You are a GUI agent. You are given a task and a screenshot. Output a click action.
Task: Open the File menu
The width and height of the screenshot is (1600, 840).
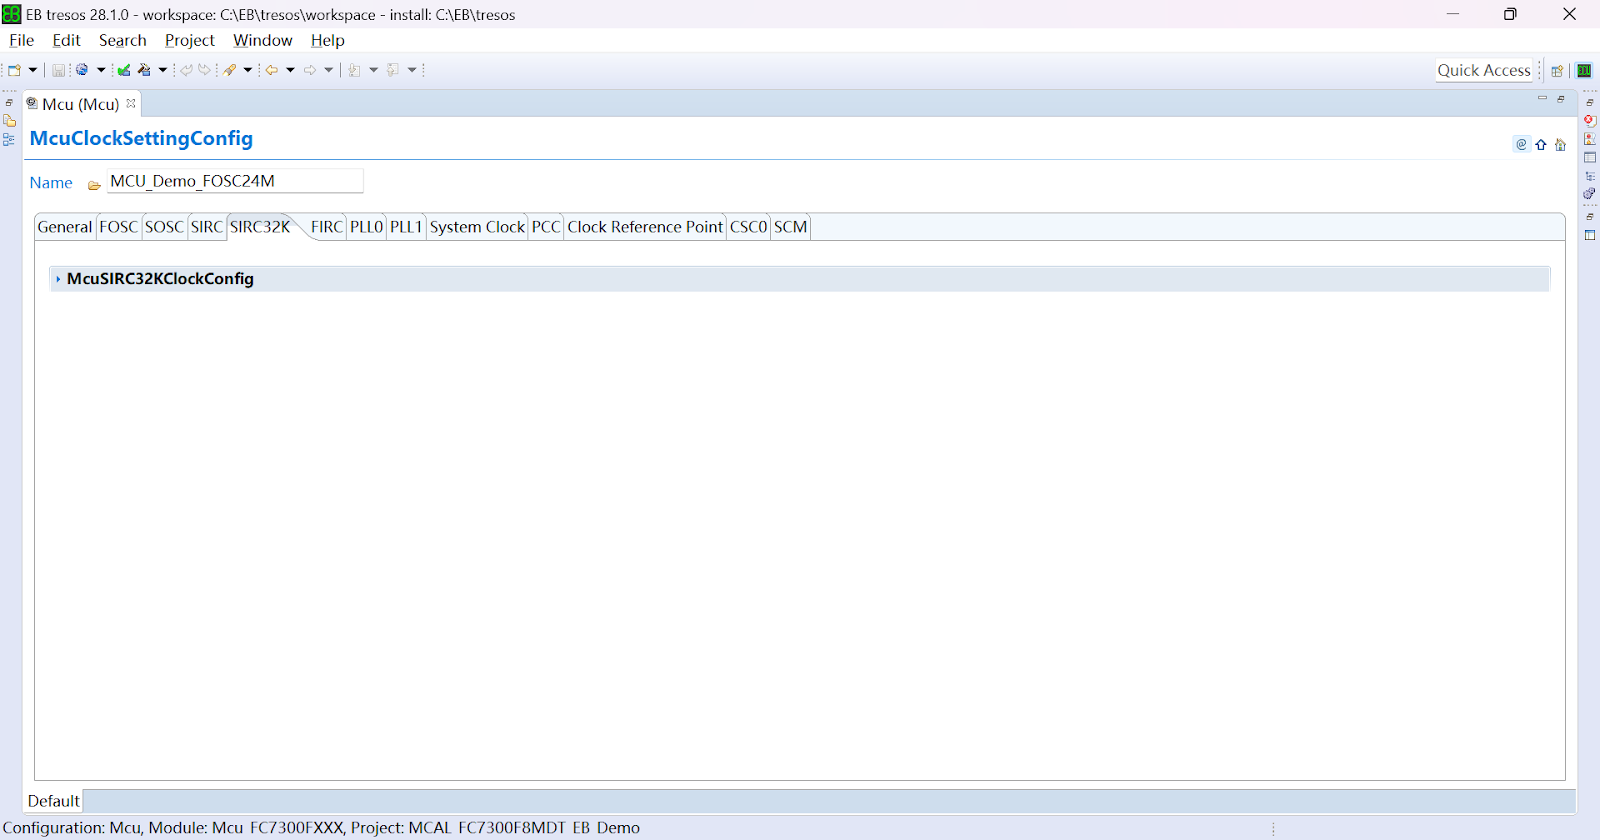pos(21,40)
